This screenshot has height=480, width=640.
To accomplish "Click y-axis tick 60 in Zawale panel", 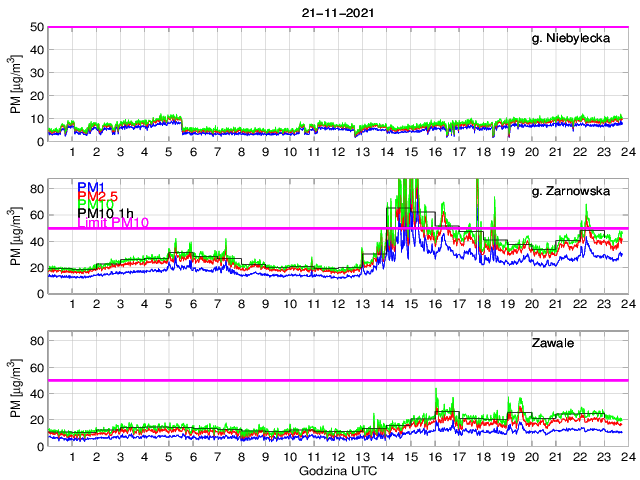I will tap(37, 367).
